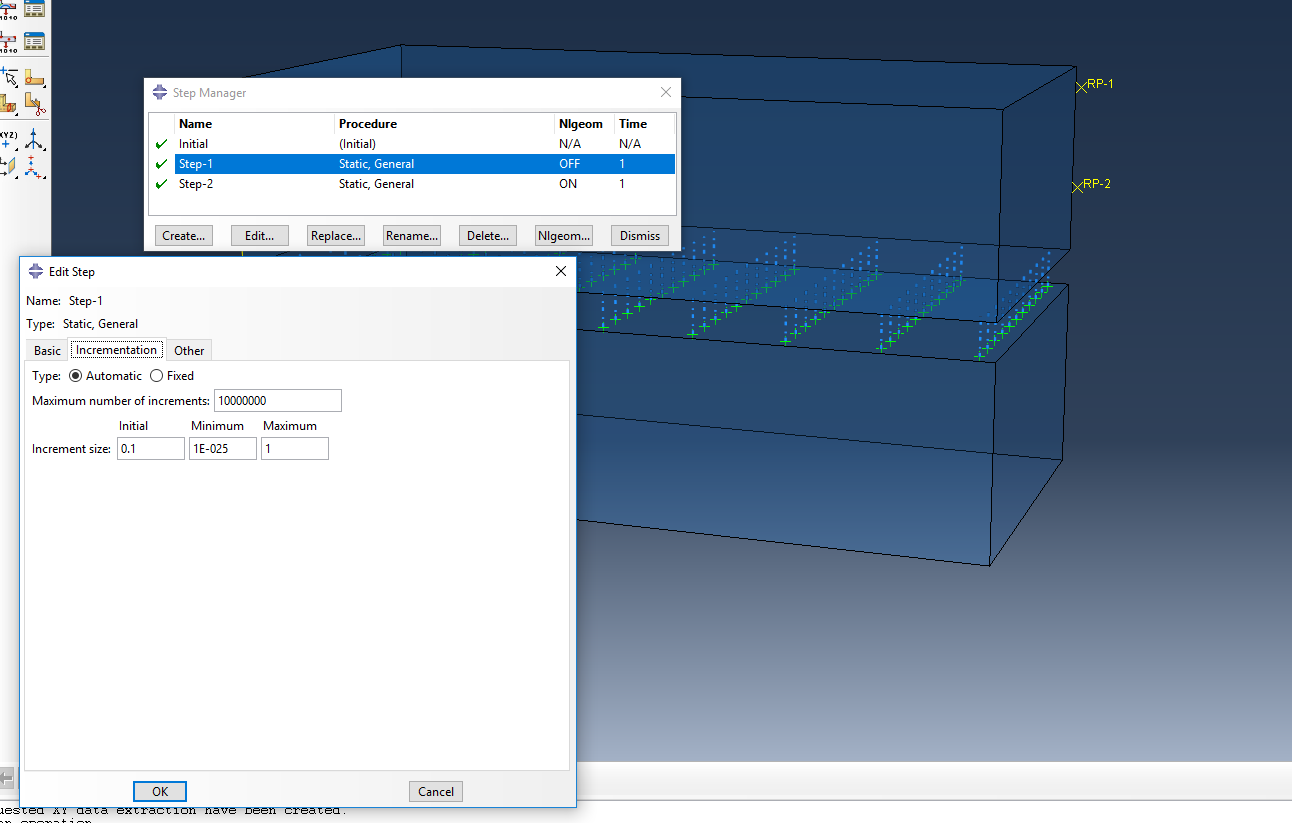Click the green check beside Step-1
Screen dimensions: 1292x823
(x=161, y=164)
